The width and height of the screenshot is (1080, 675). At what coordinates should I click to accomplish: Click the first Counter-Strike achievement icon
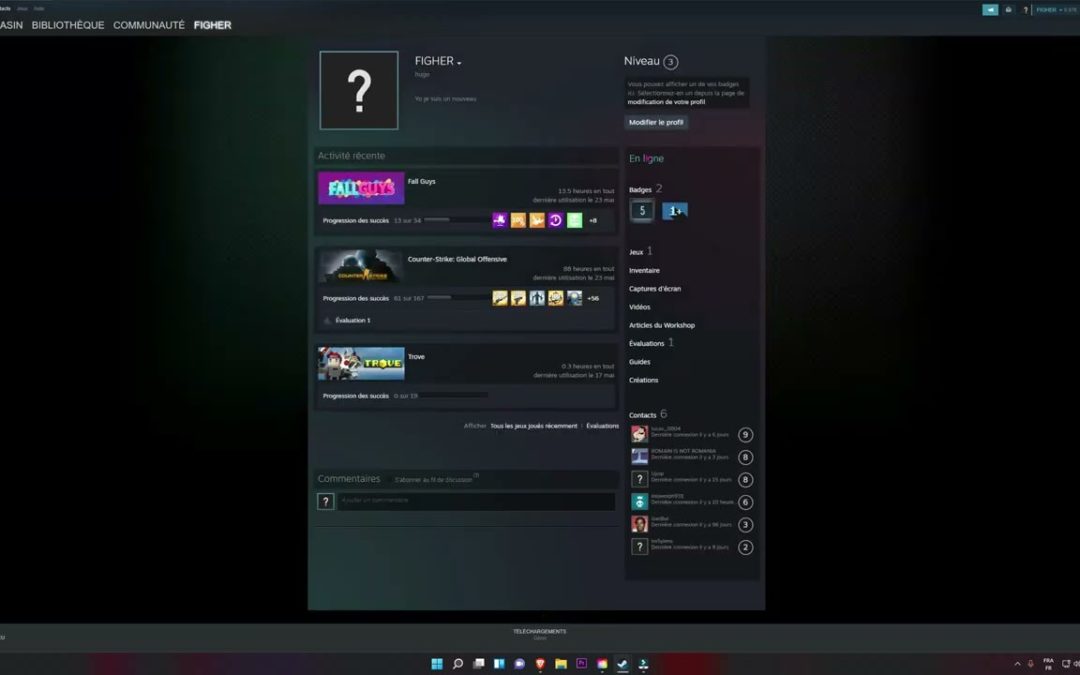tap(499, 298)
